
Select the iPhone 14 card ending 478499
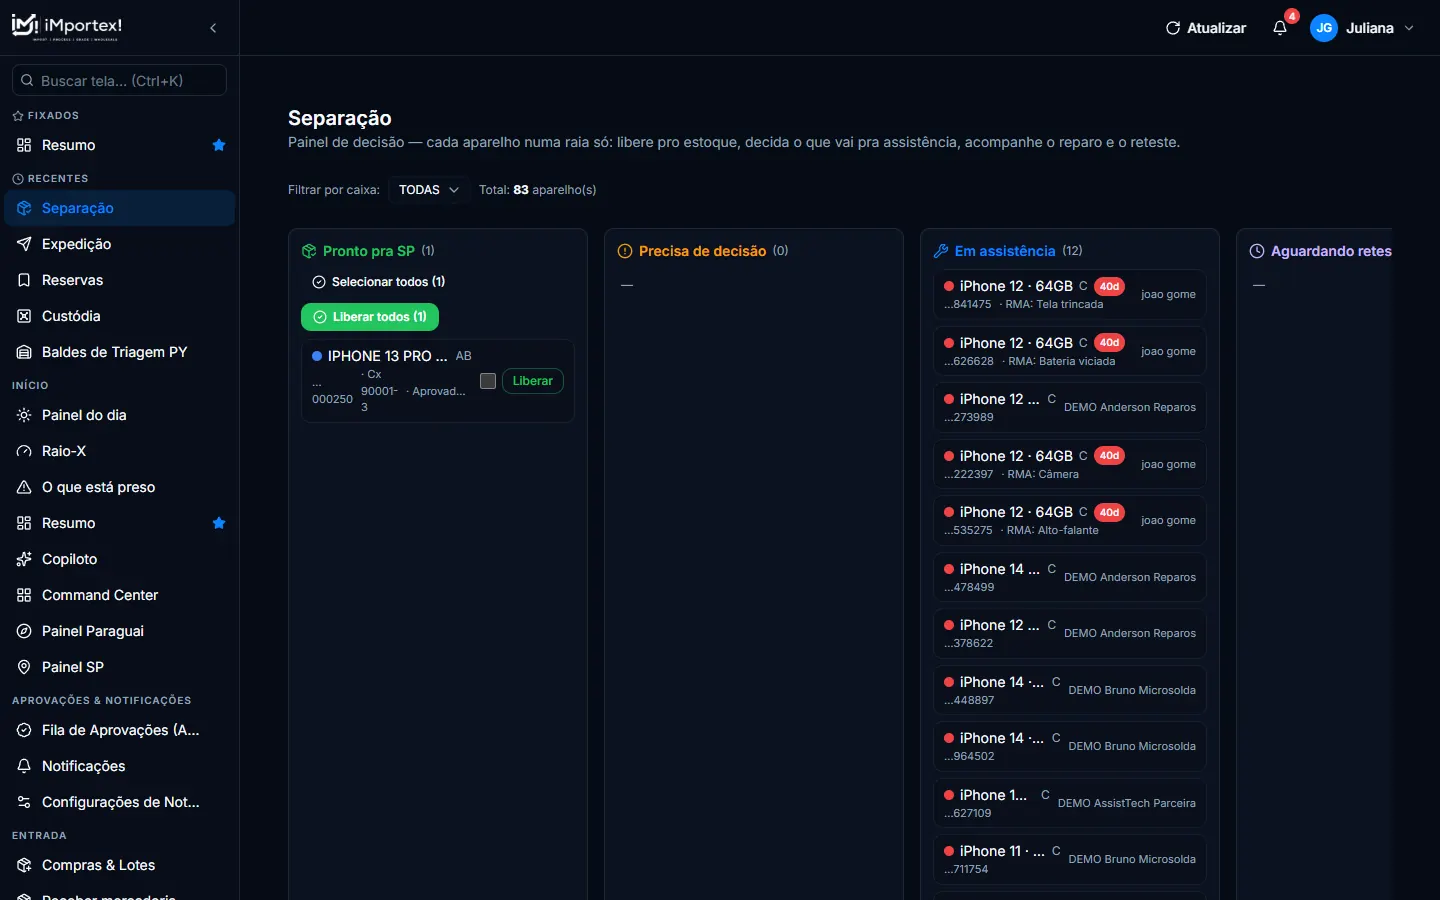click(x=1070, y=577)
